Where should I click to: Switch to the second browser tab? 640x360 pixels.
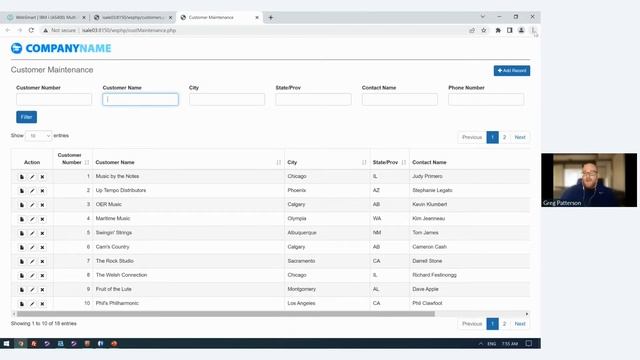tap(133, 18)
